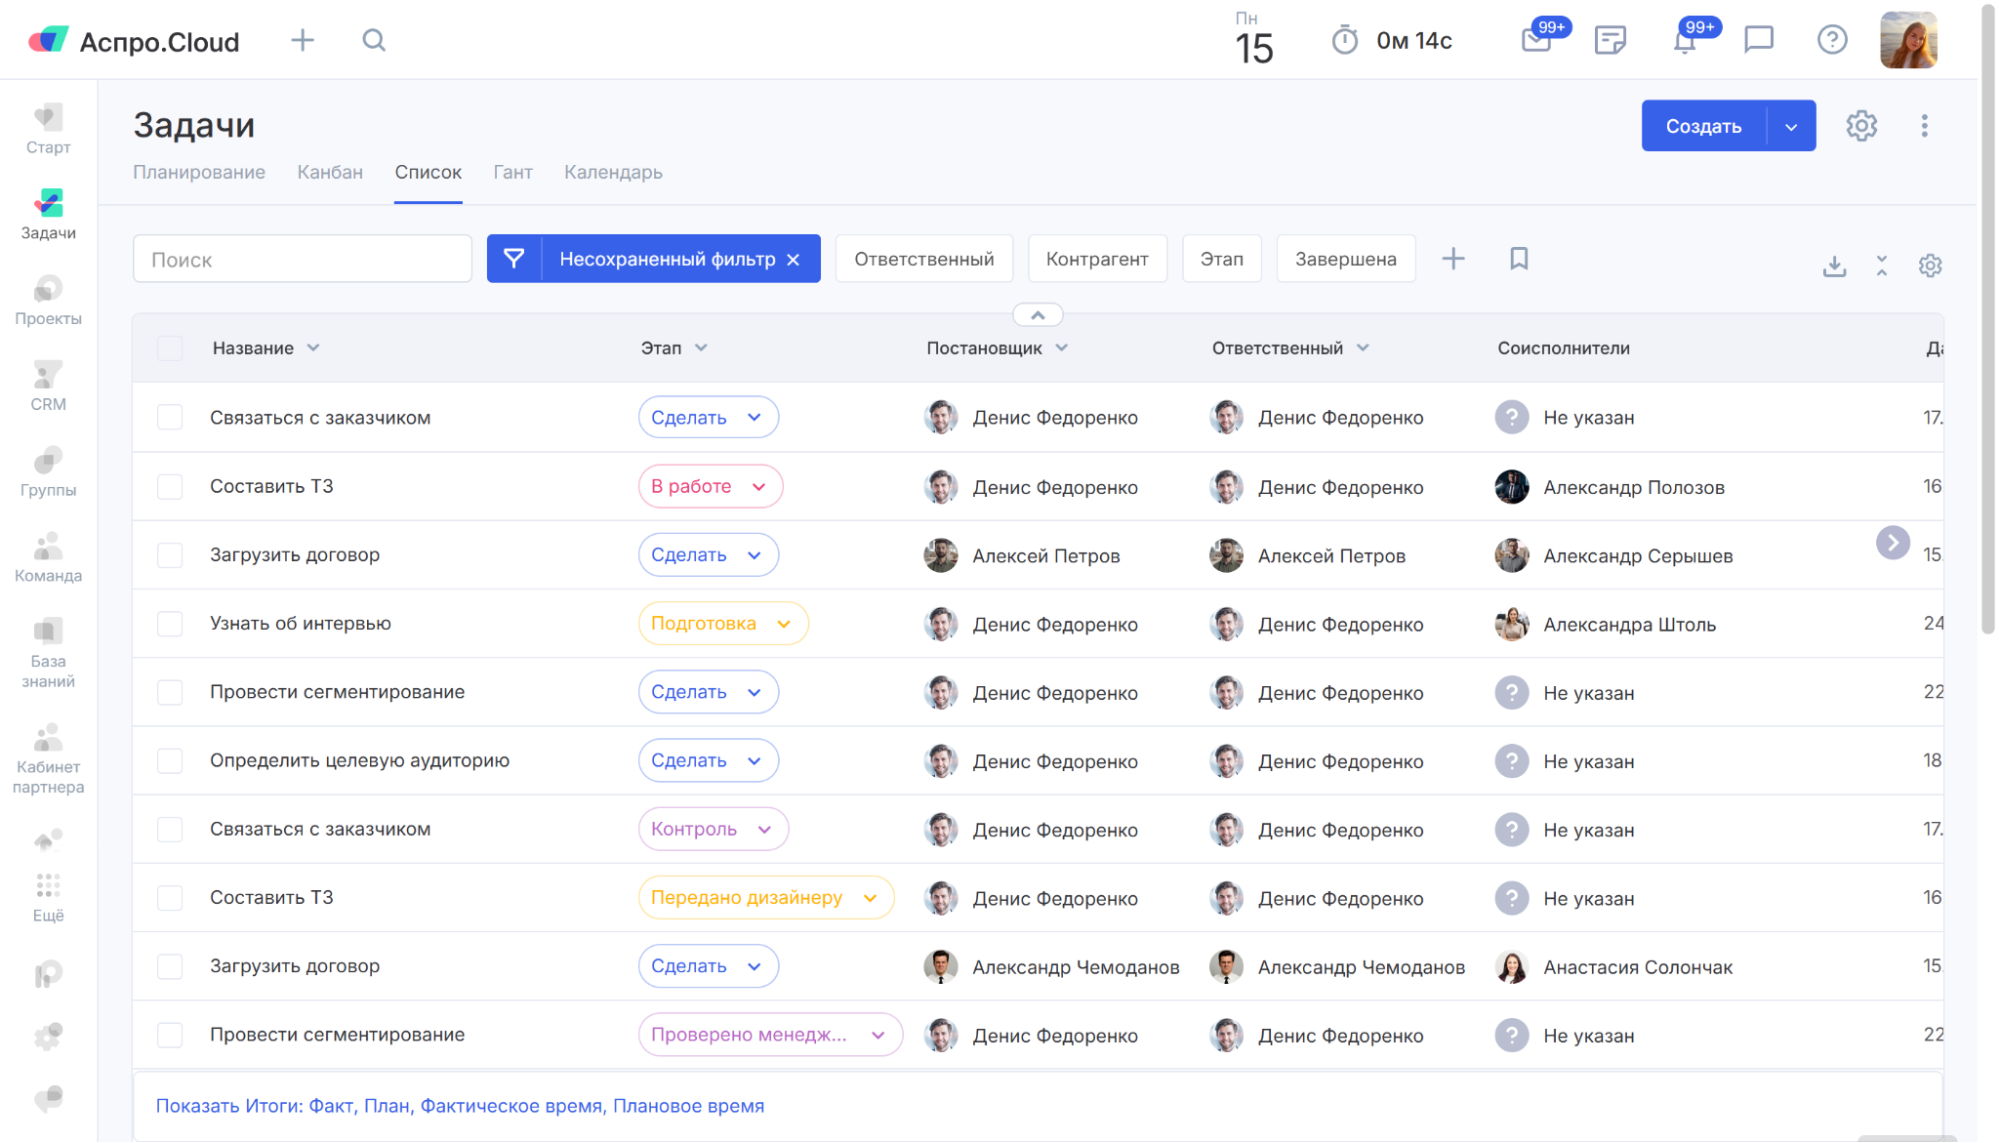The height and width of the screenshot is (1143, 1999).
Task: Click the stopwatch timer icon
Action: coord(1344,41)
